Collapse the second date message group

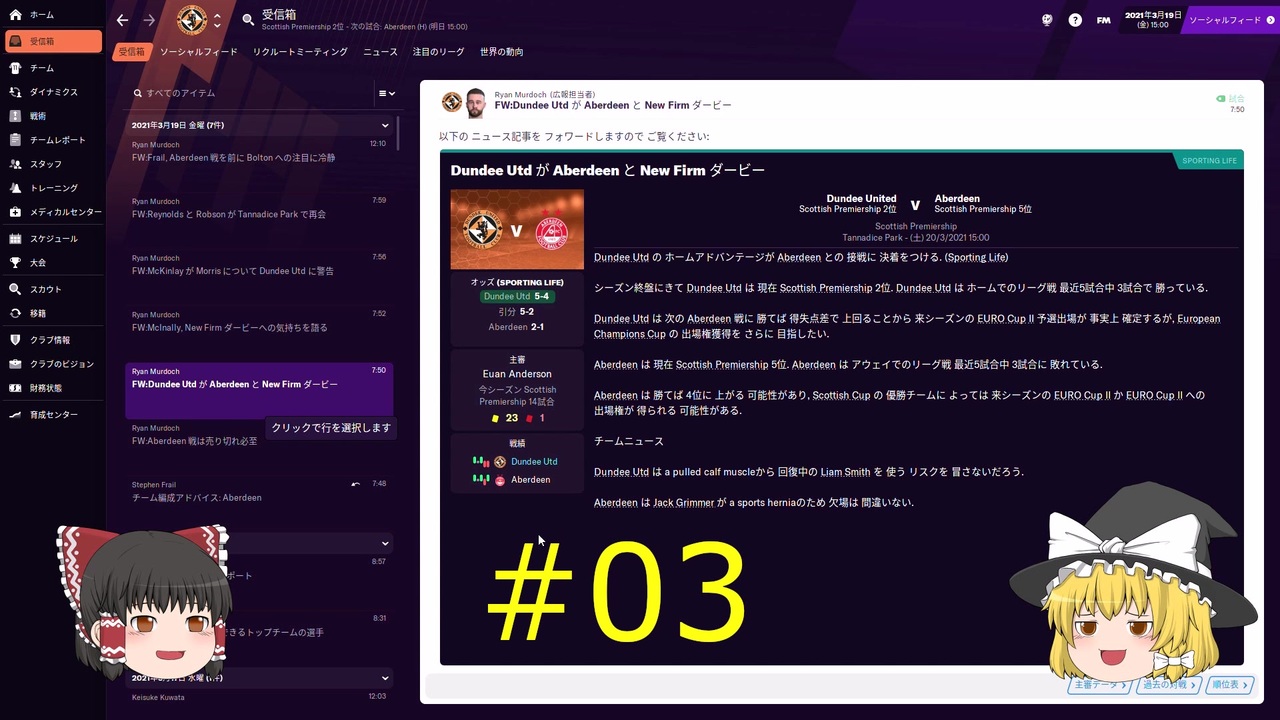(385, 543)
